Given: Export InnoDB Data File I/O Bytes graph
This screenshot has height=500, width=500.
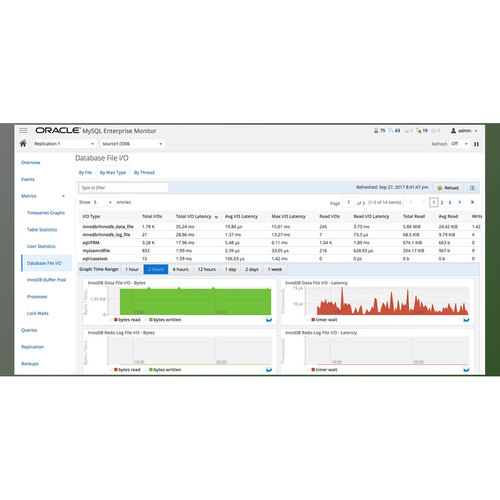Looking at the screenshot, I should coord(269,320).
